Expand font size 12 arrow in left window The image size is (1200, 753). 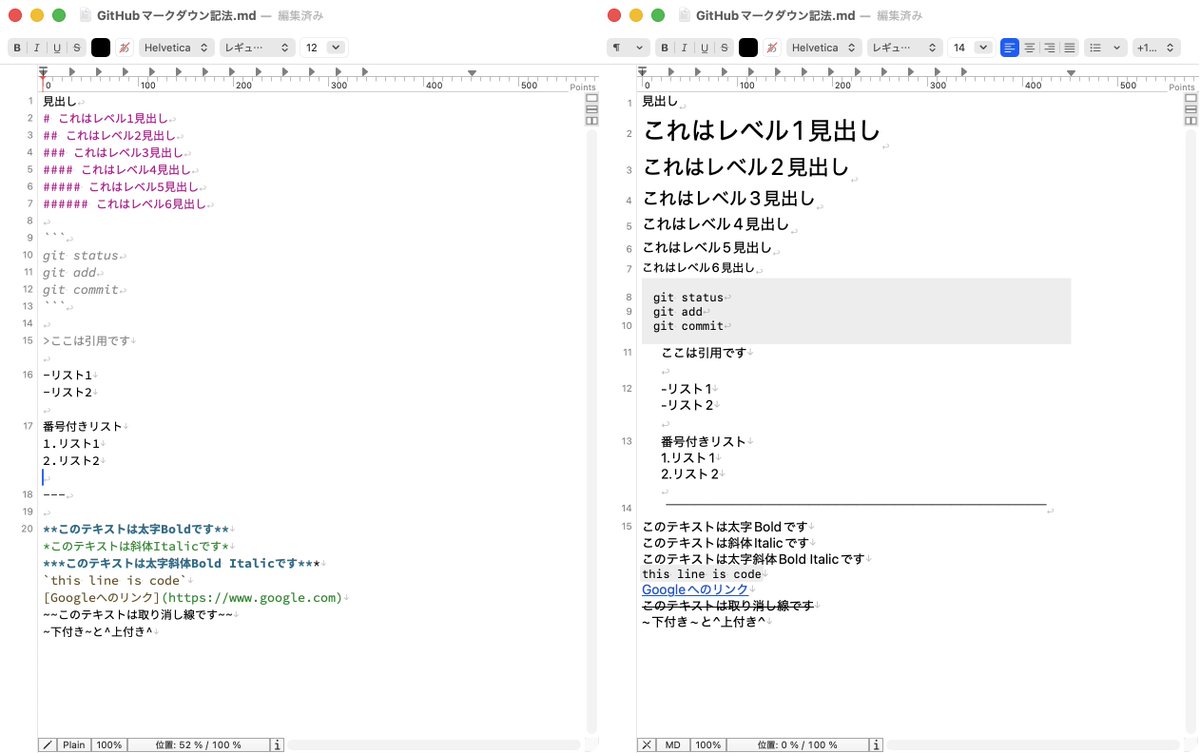tap(335, 47)
